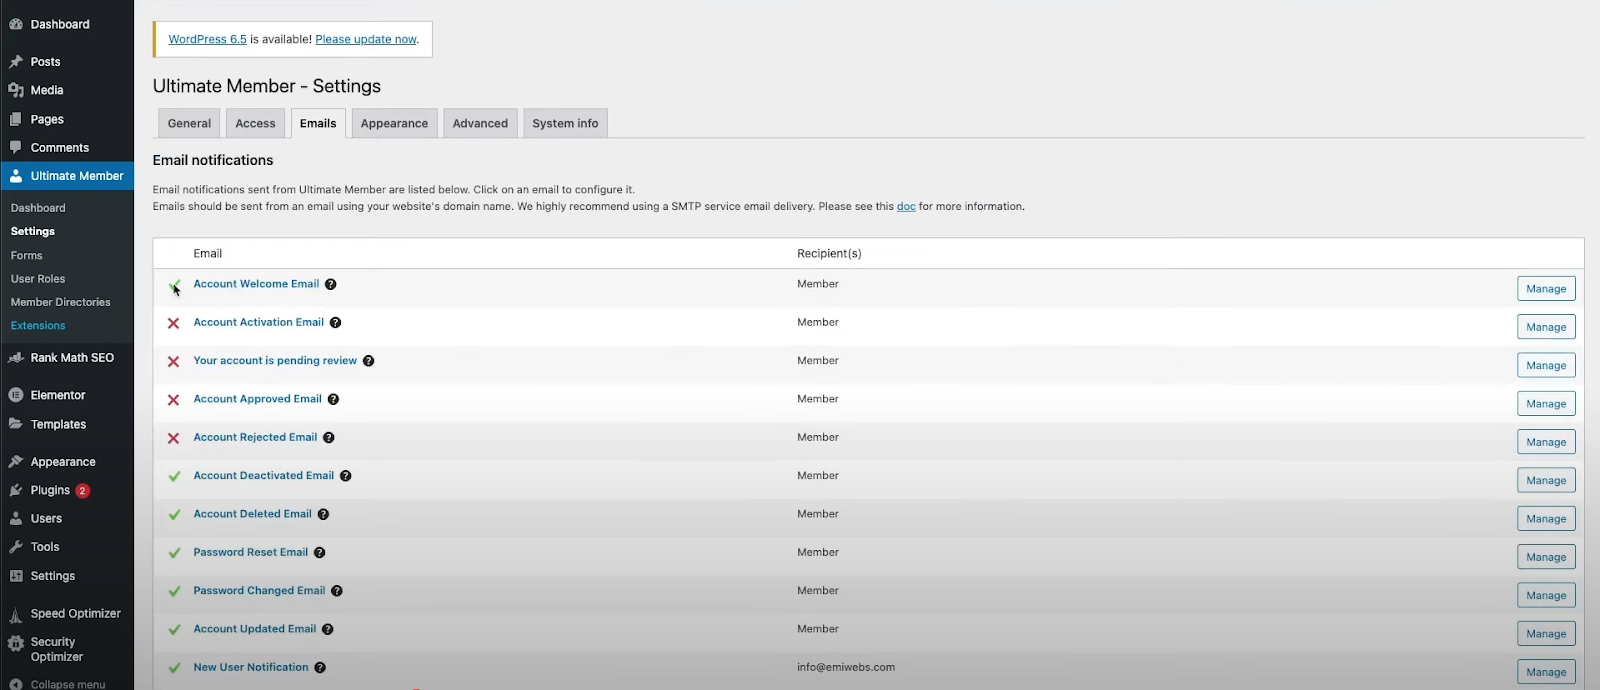This screenshot has width=1600, height=690.
Task: Click red X status for Account Approved Email
Action: (173, 400)
